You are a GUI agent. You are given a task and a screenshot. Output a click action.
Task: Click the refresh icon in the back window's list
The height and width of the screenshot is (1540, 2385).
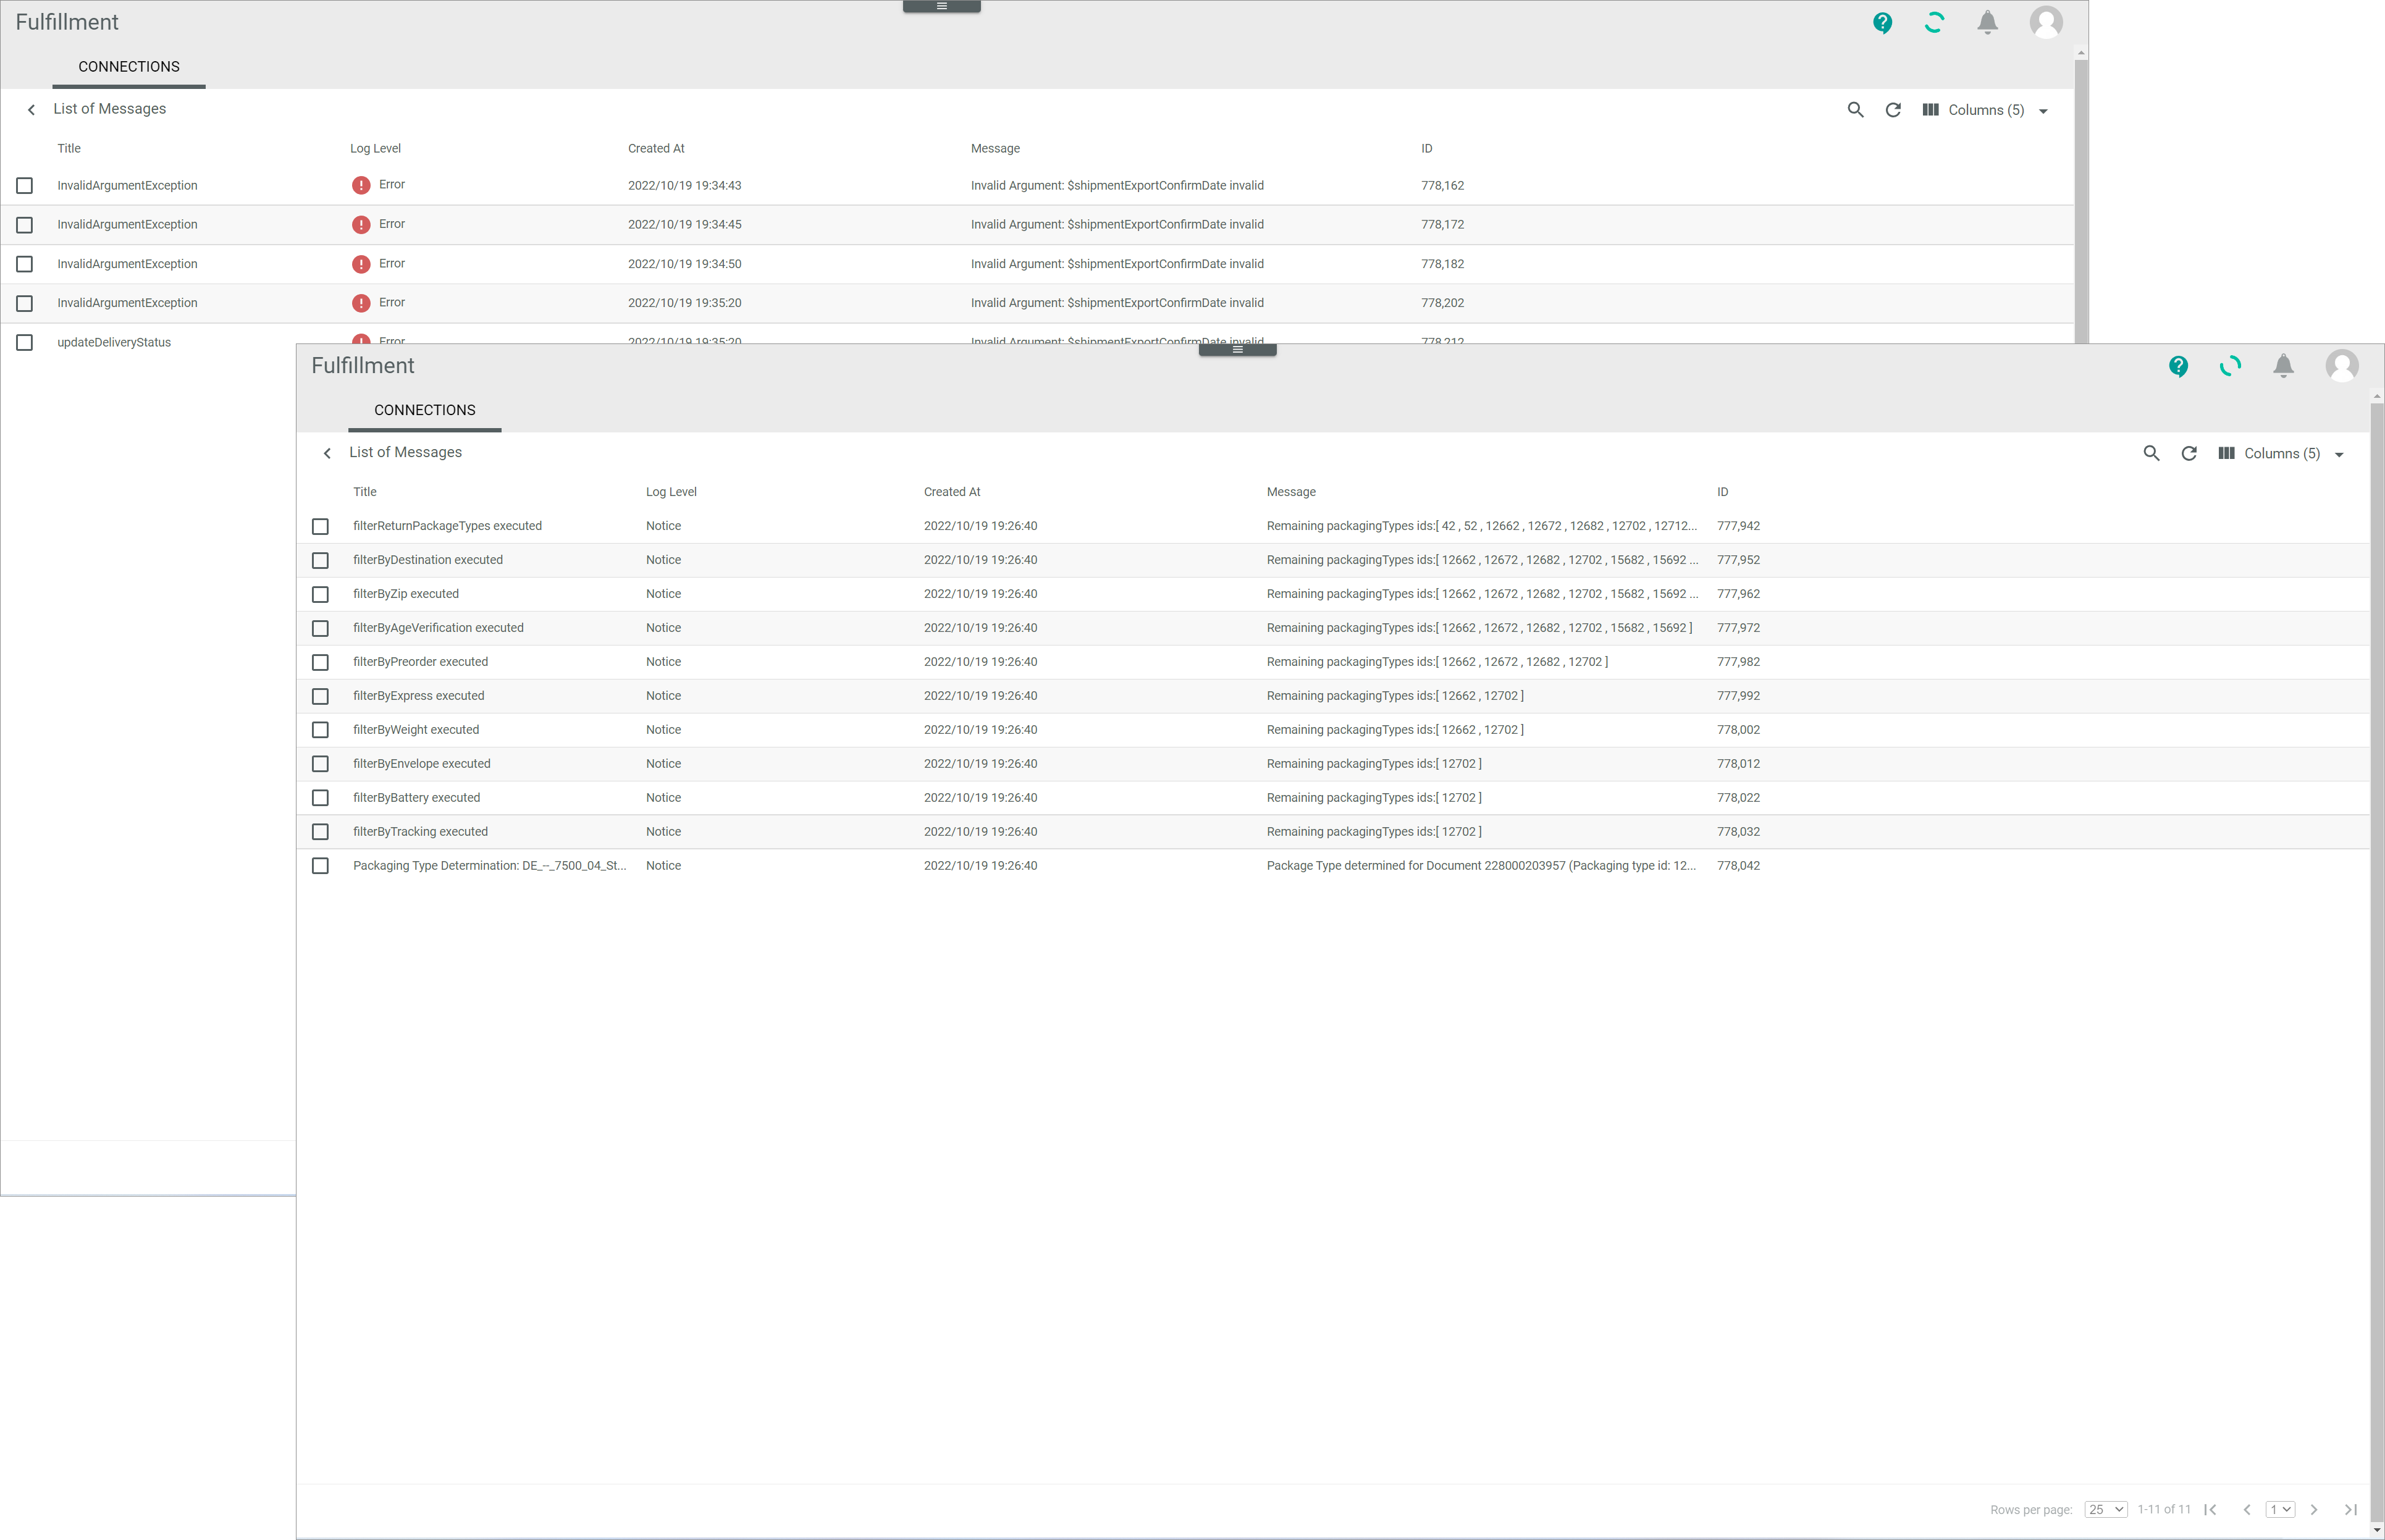click(1893, 110)
